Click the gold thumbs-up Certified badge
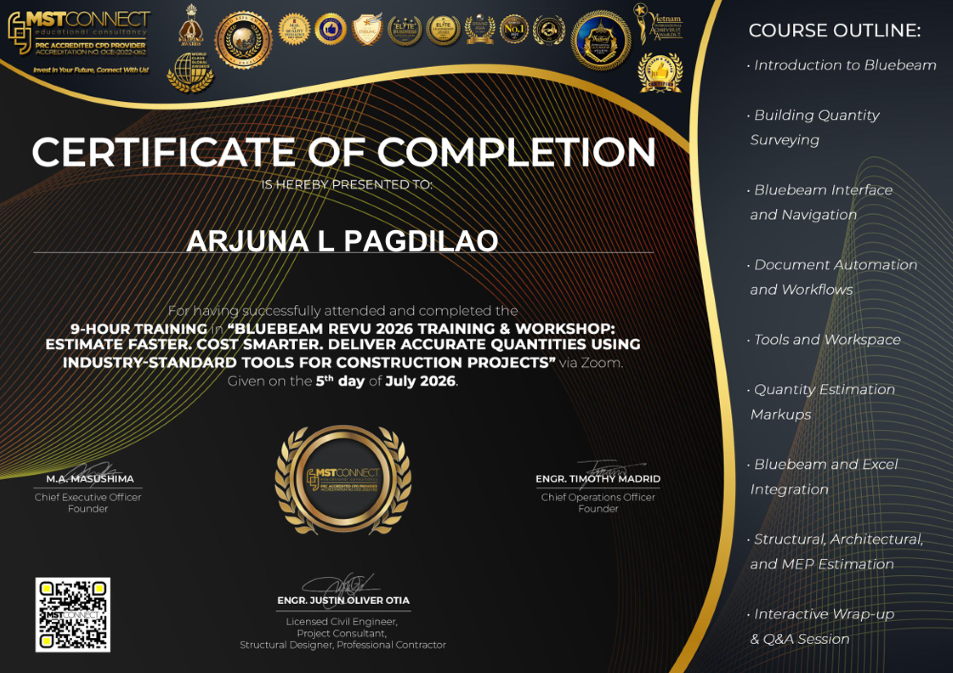This screenshot has width=953, height=673. [660, 72]
